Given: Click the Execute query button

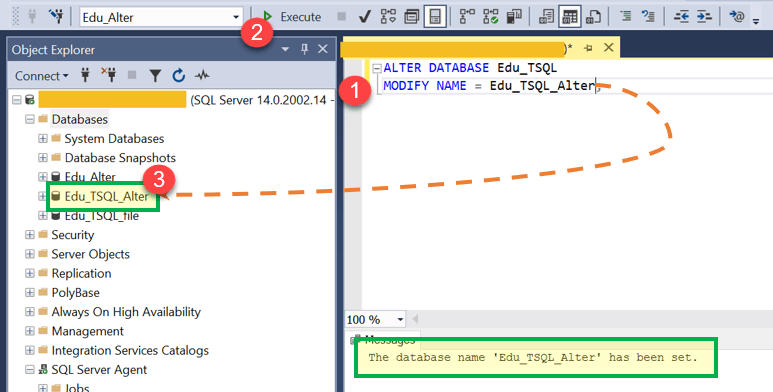Looking at the screenshot, I should (292, 17).
